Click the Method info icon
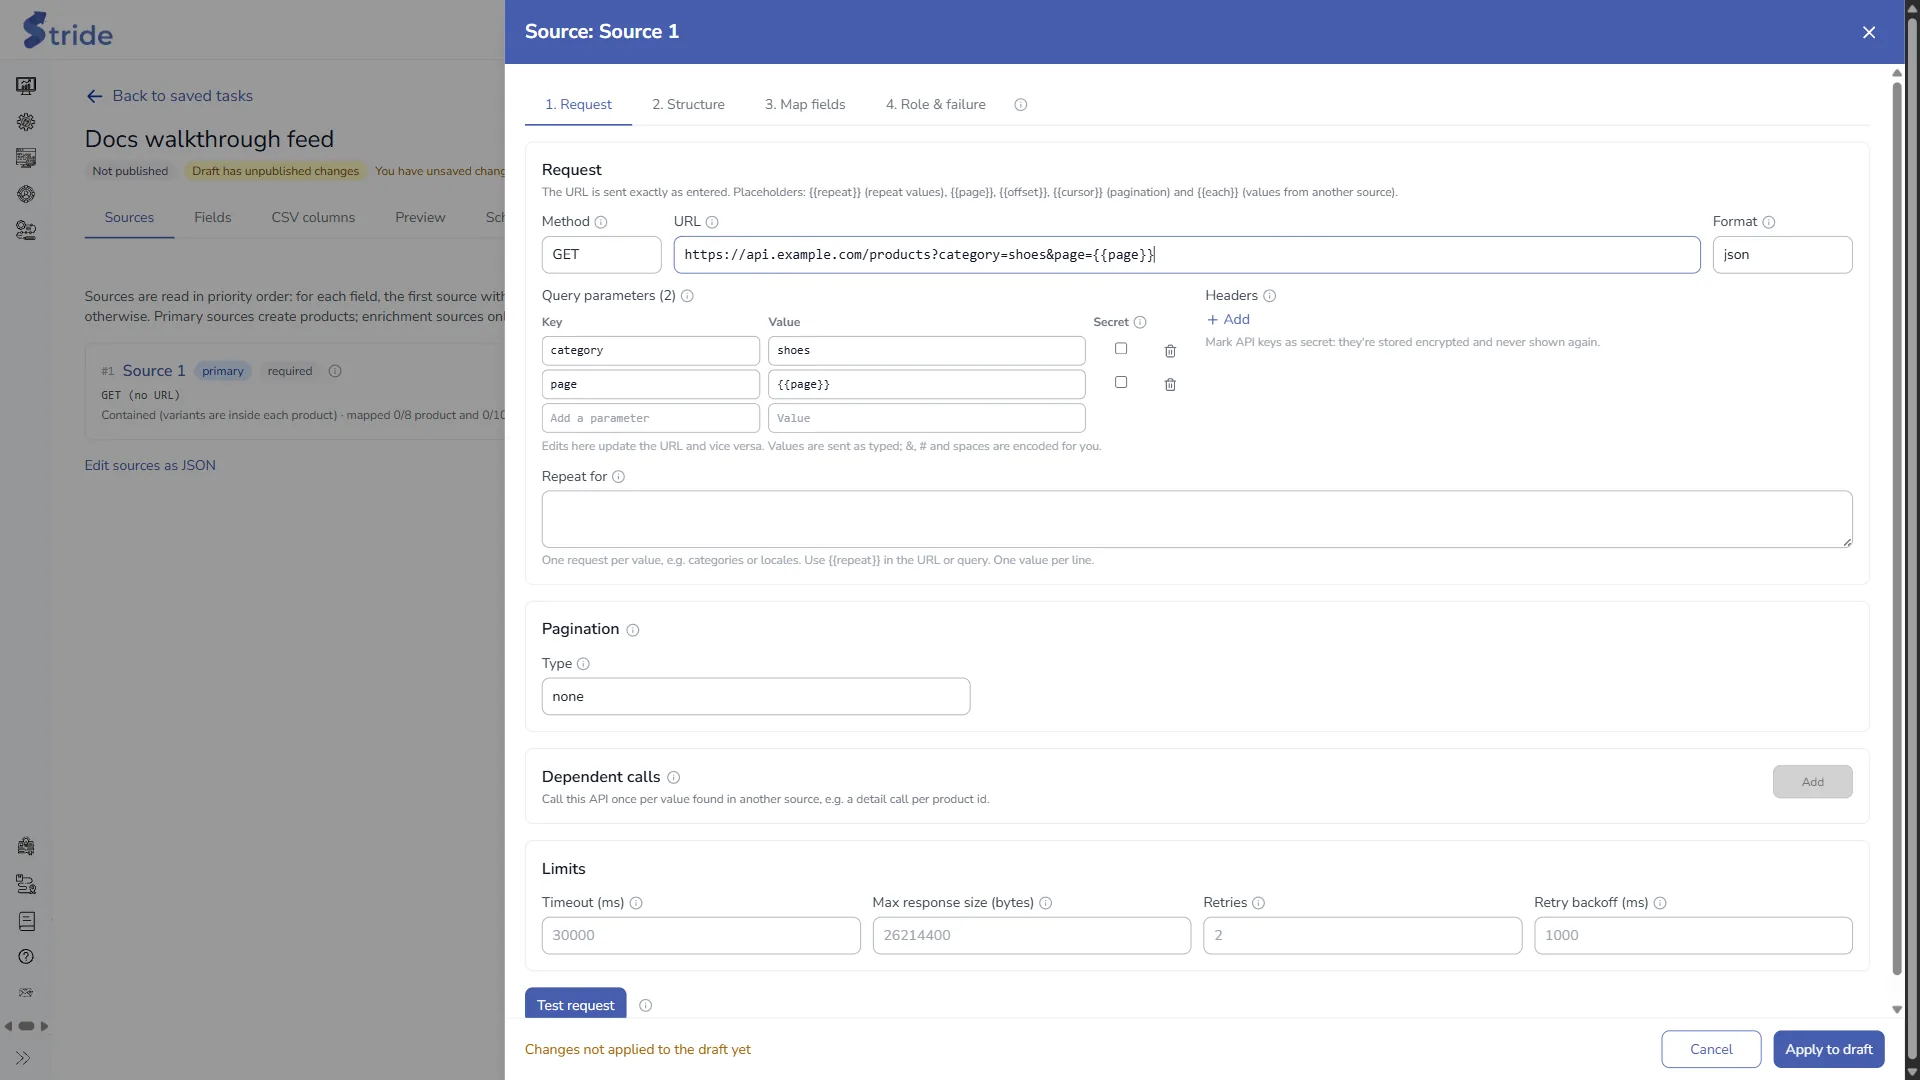 (601, 222)
